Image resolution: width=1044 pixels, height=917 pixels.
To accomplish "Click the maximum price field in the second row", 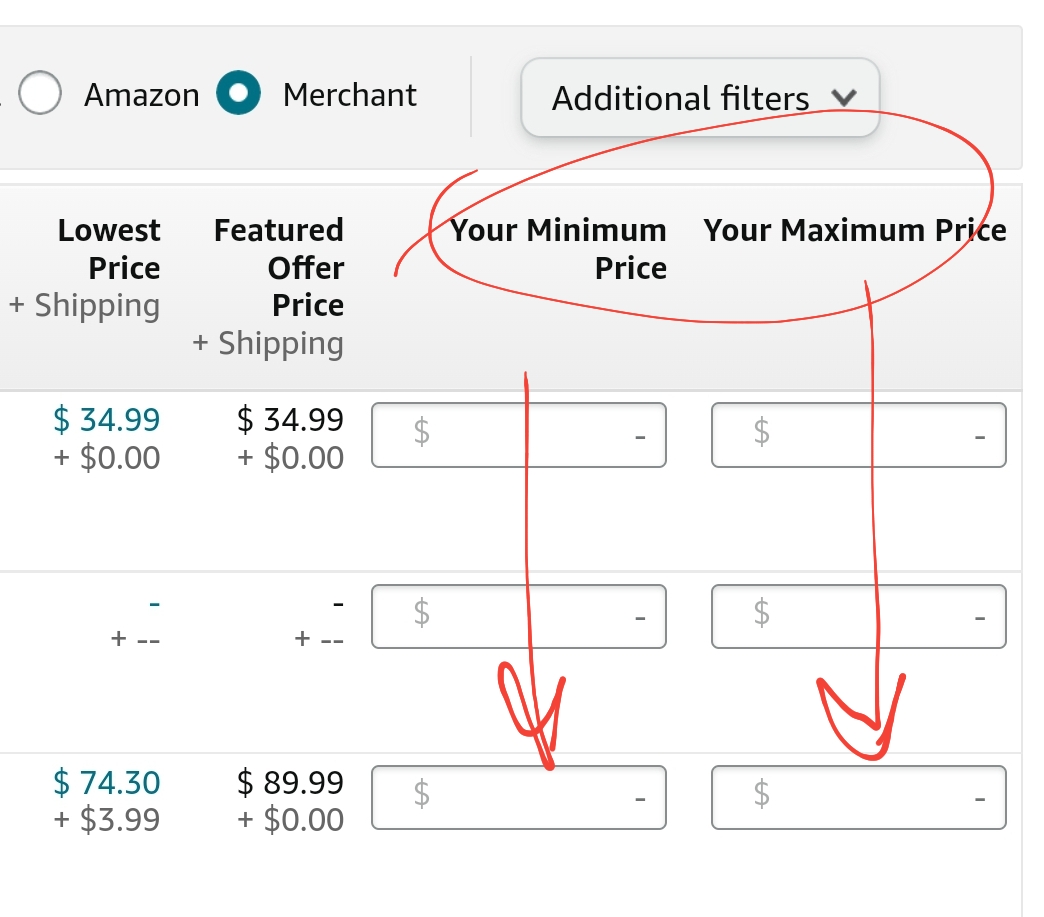I will coord(858,616).
